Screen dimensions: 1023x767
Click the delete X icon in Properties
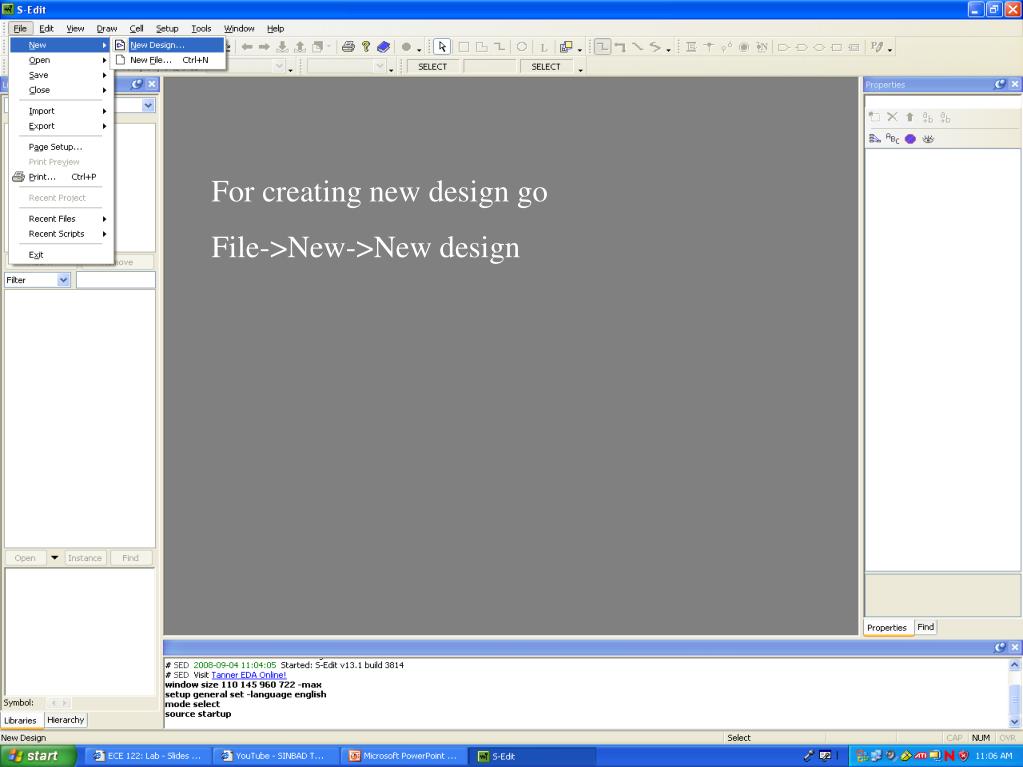pos(892,117)
